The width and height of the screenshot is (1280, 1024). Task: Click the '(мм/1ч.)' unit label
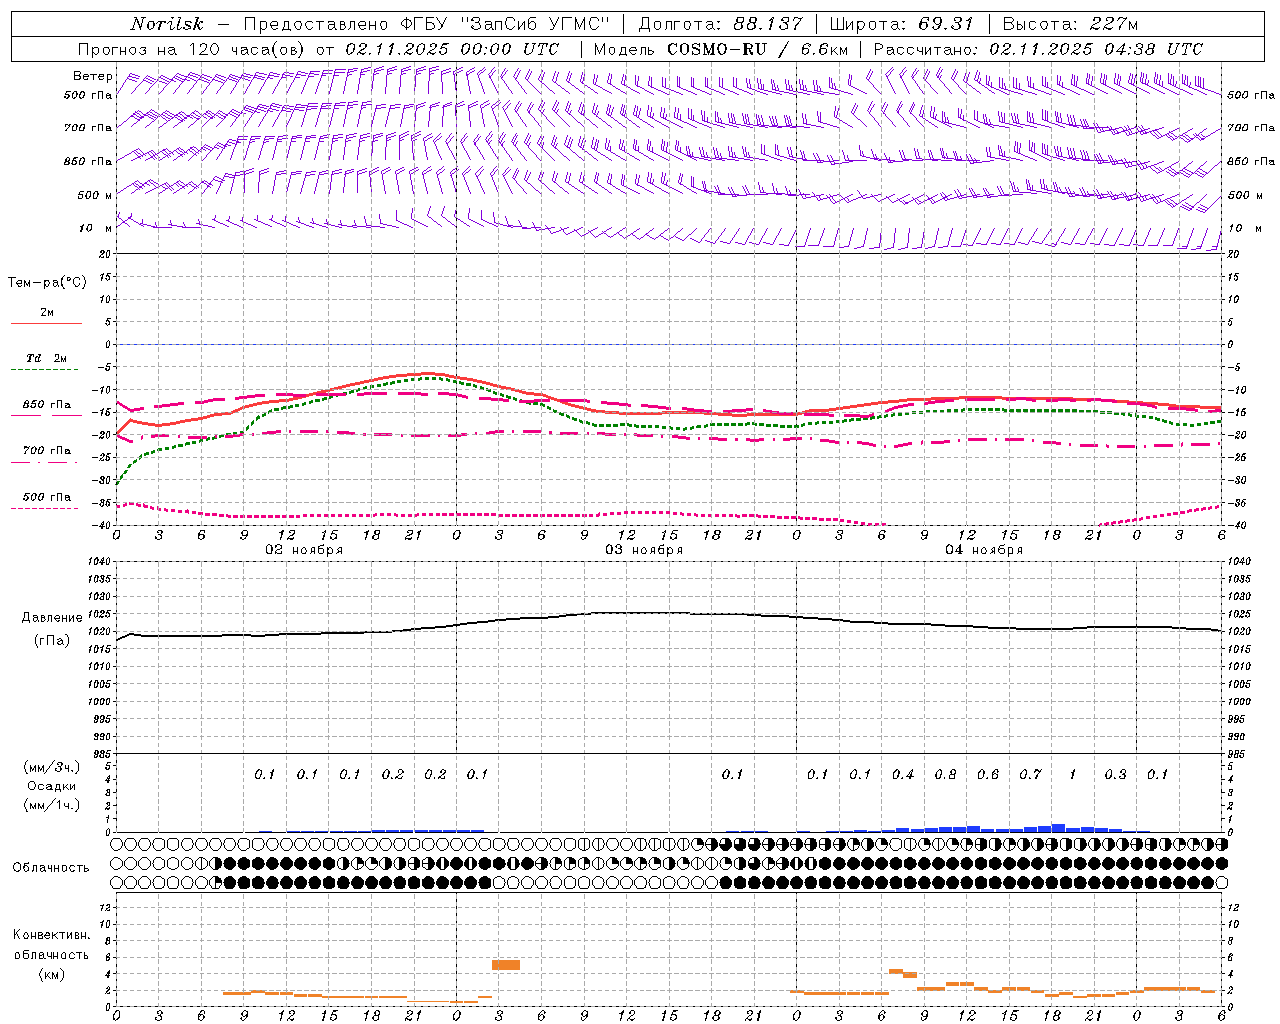[52, 805]
